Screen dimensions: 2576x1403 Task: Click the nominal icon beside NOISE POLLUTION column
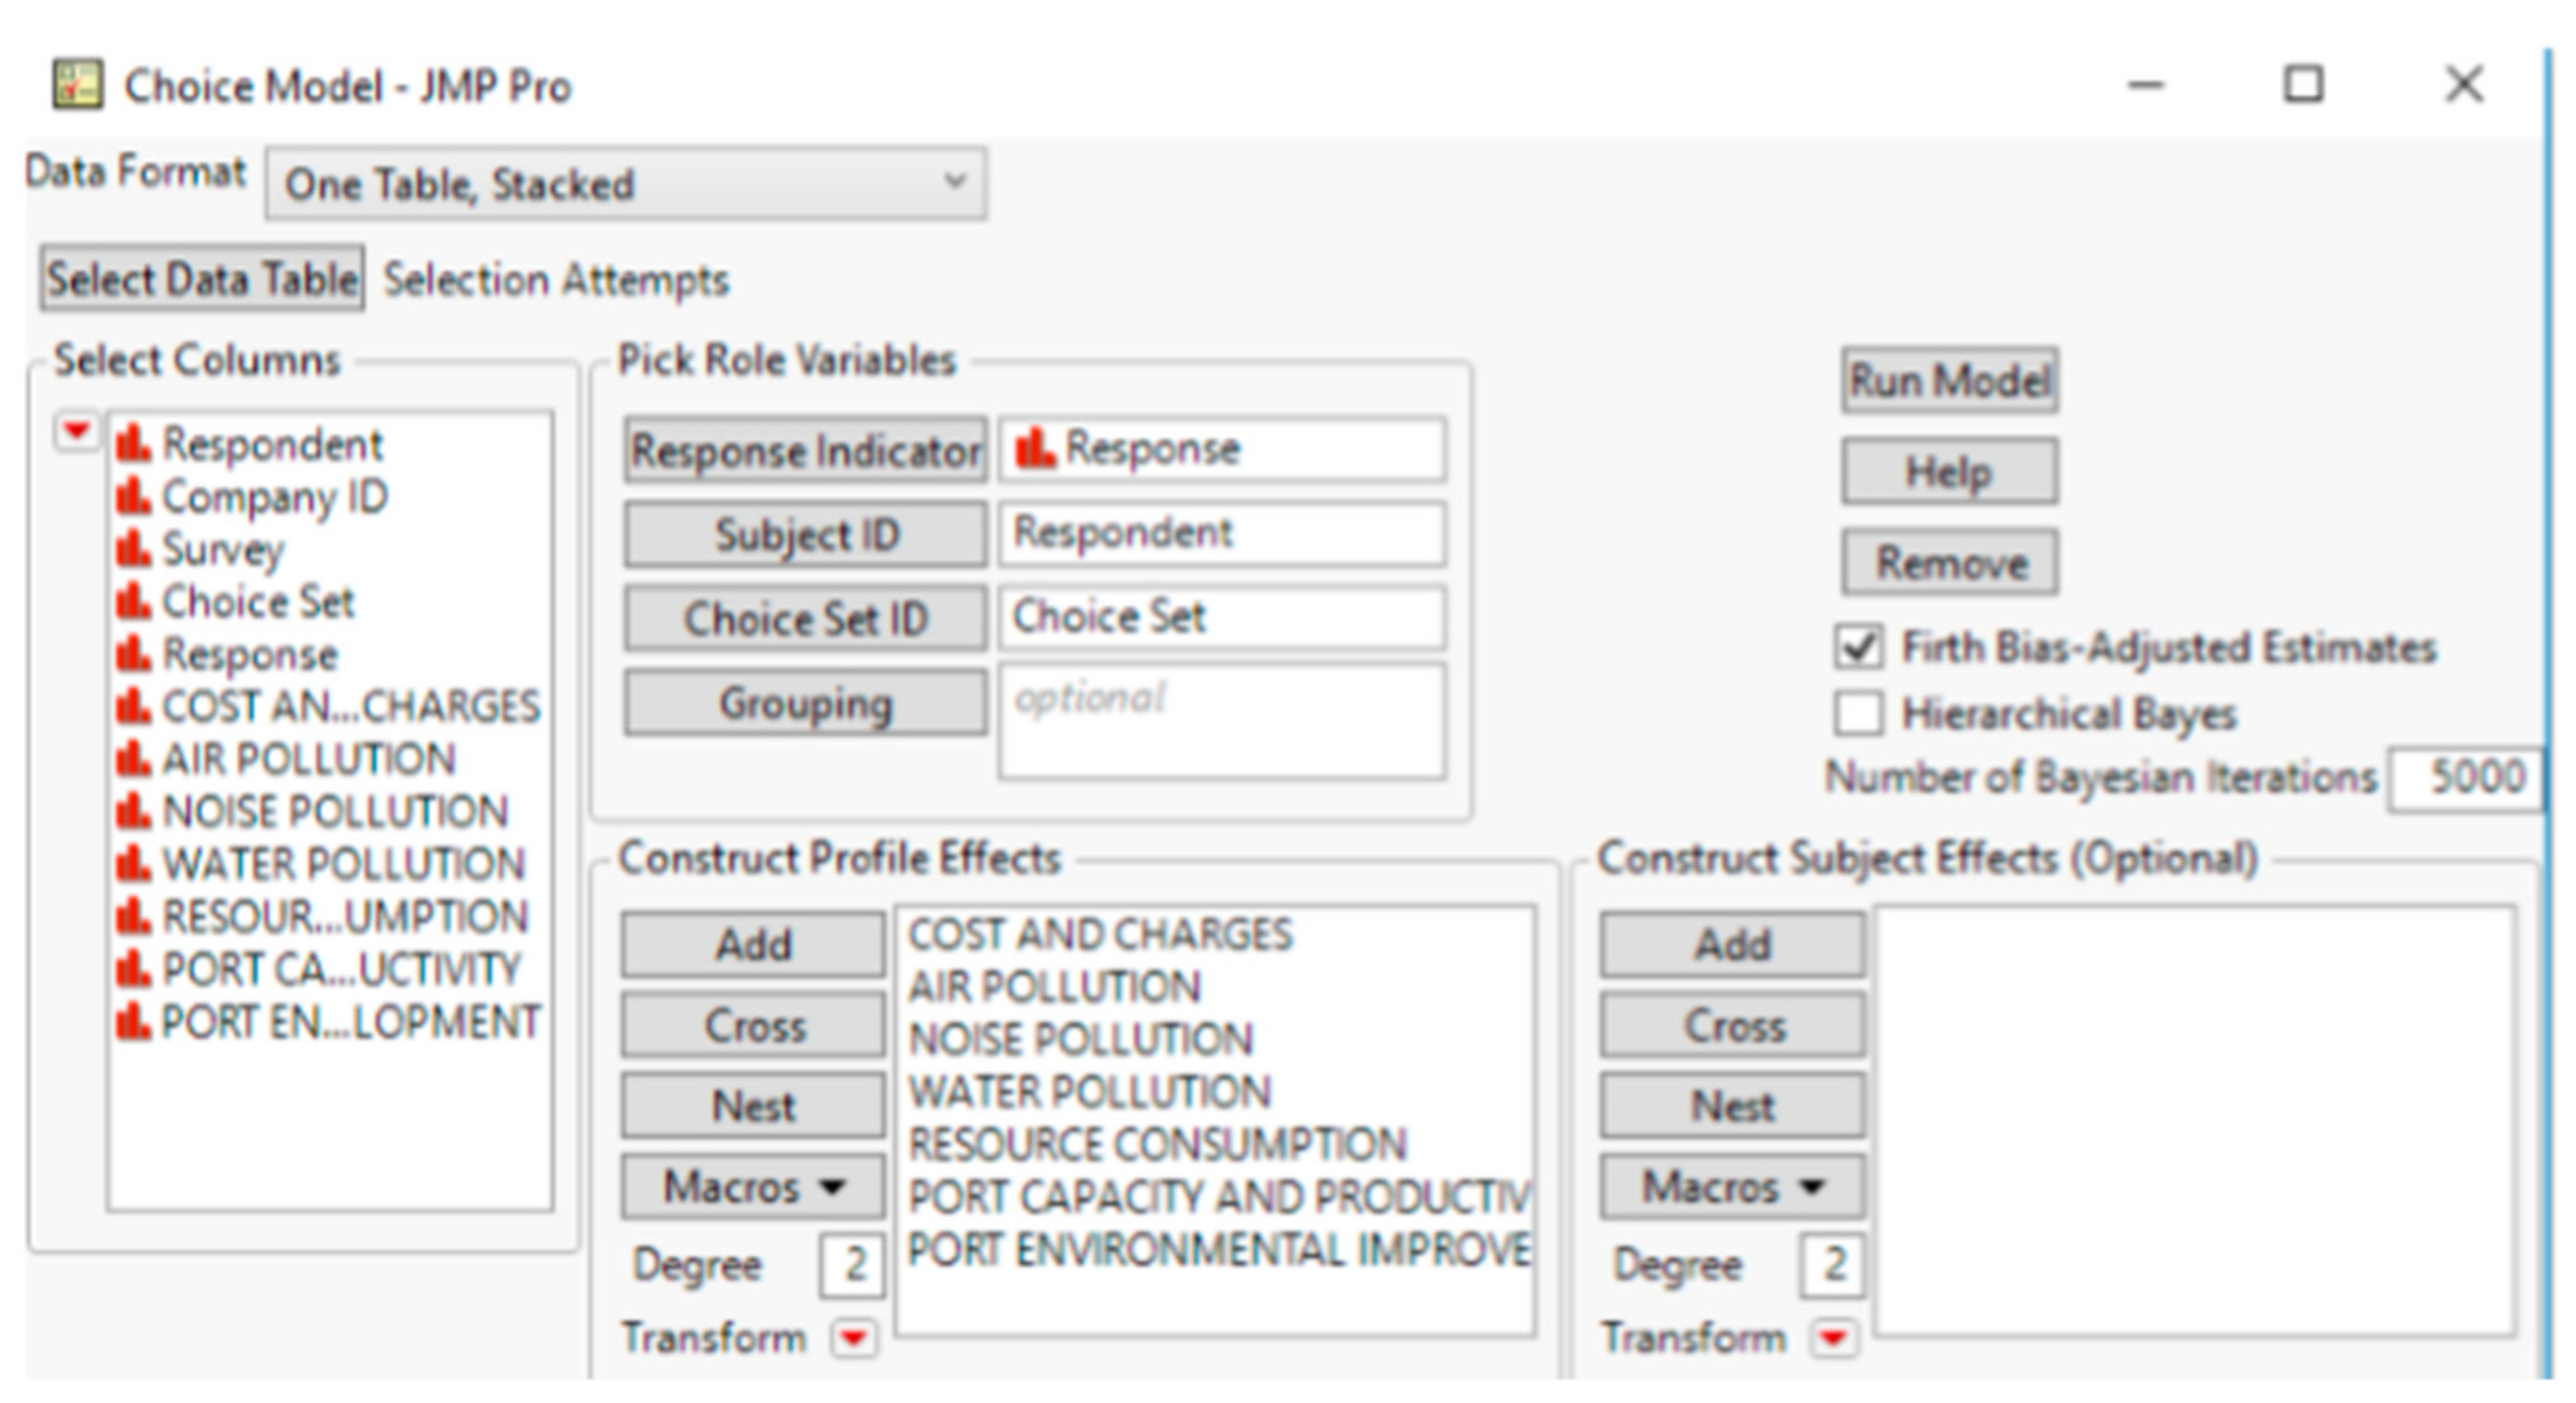pos(133,811)
